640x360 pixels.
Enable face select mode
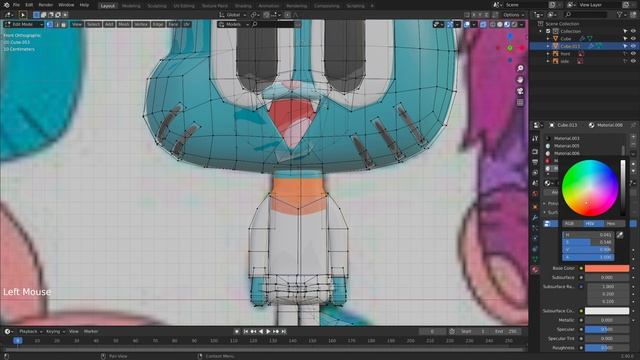(63, 24)
